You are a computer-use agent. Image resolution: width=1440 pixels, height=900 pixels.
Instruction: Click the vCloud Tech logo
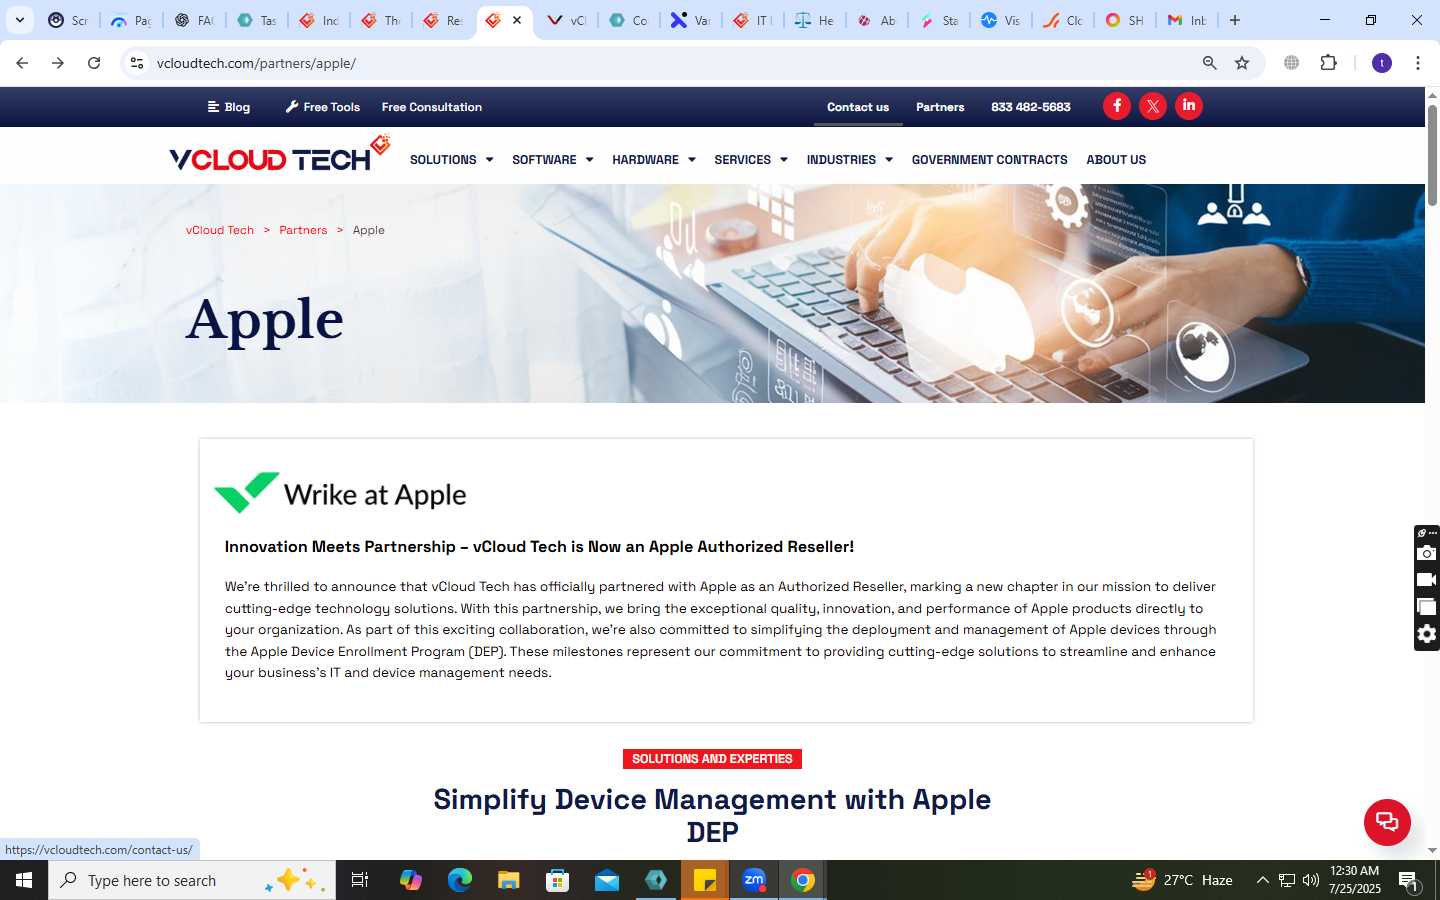click(x=279, y=155)
